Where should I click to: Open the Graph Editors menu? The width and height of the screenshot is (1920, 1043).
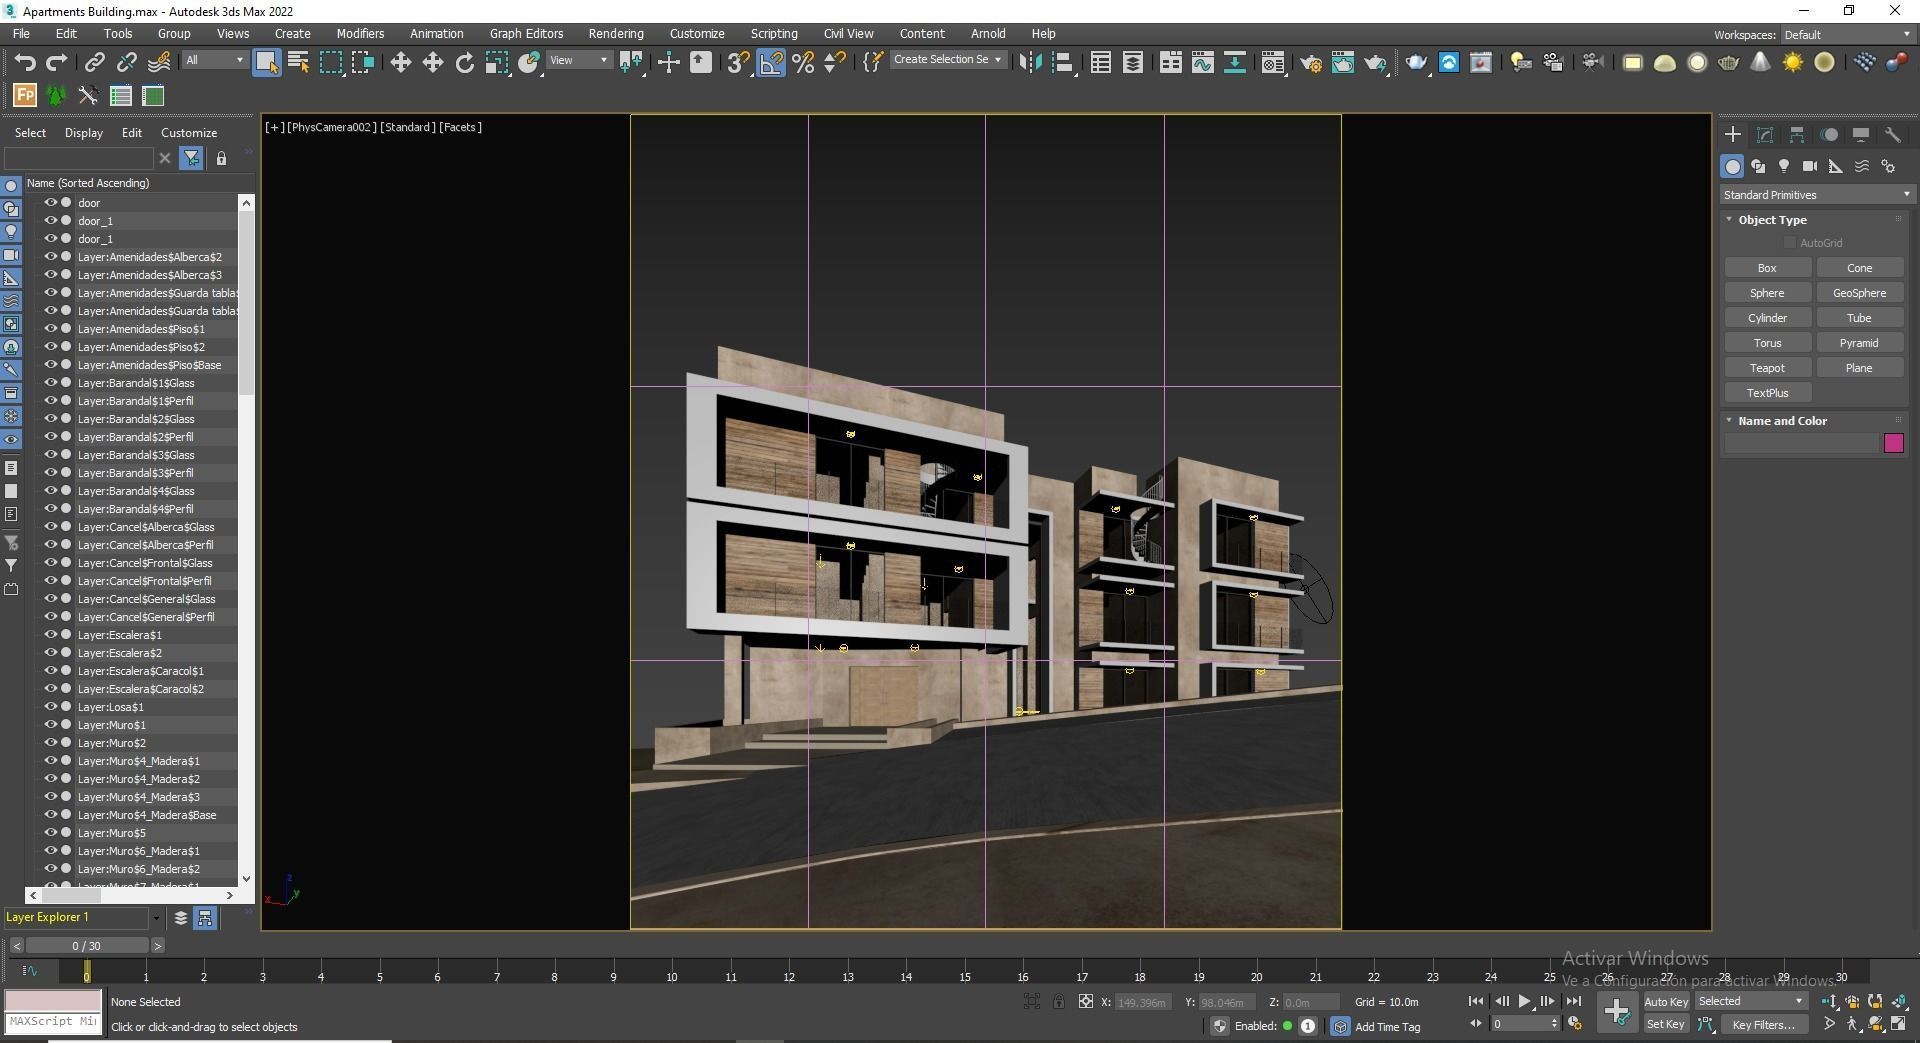(x=526, y=33)
